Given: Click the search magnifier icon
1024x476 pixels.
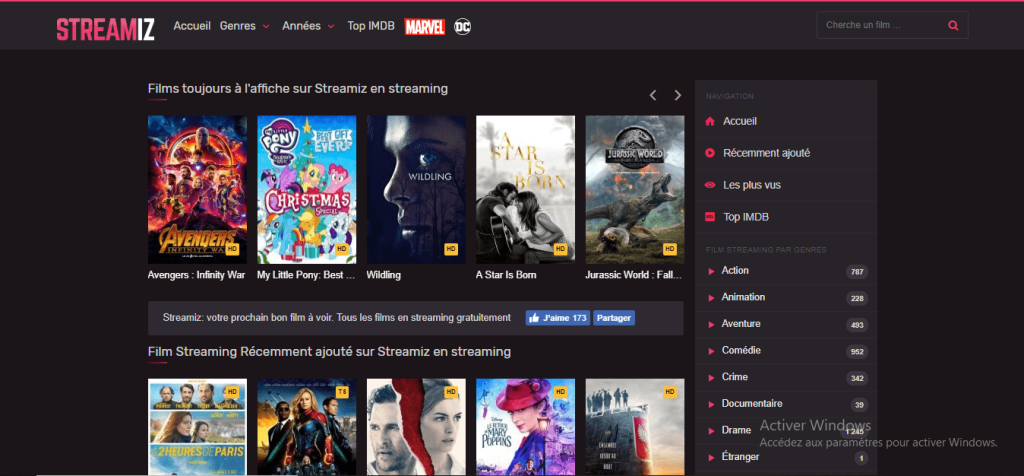Looking at the screenshot, I should (x=953, y=25).
